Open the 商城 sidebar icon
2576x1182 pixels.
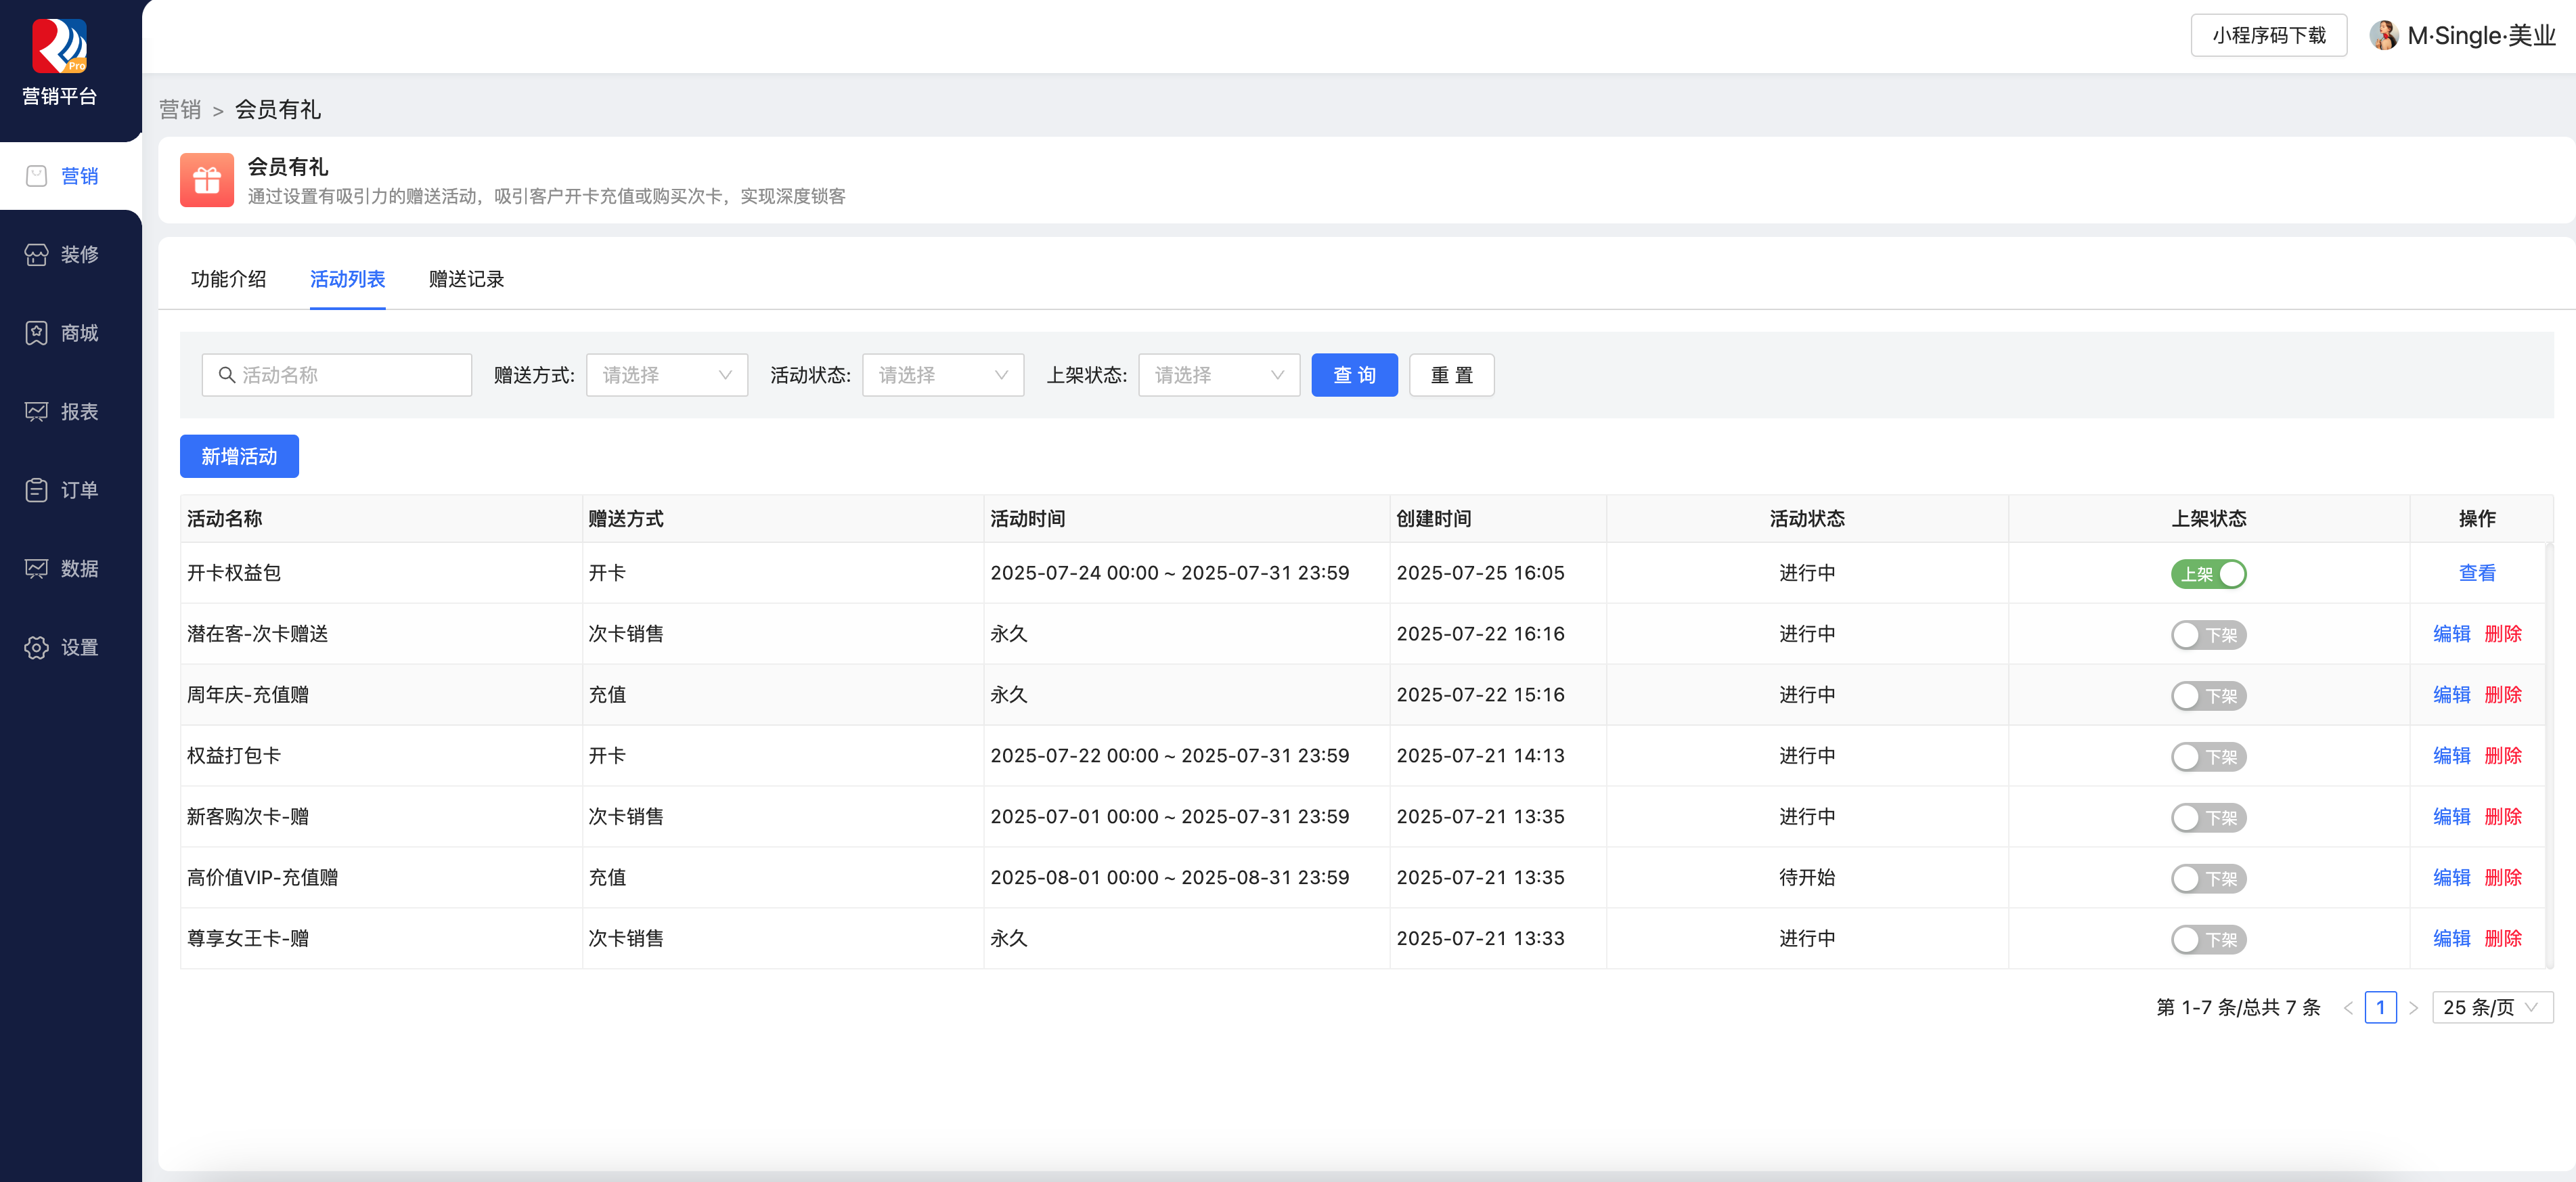36,333
